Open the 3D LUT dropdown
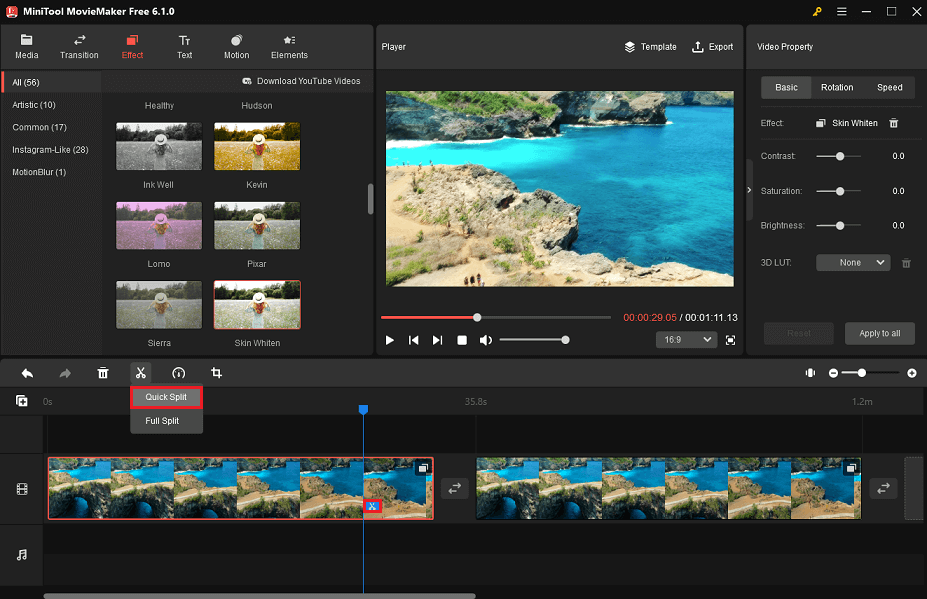This screenshot has height=599, width=927. [853, 263]
